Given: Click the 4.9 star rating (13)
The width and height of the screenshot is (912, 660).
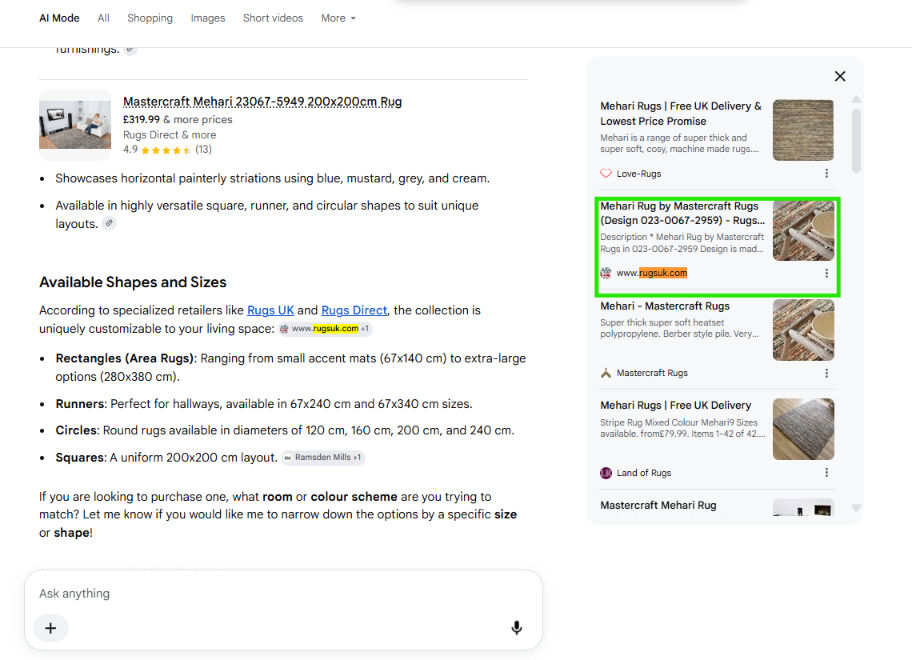Looking at the screenshot, I should click(168, 150).
